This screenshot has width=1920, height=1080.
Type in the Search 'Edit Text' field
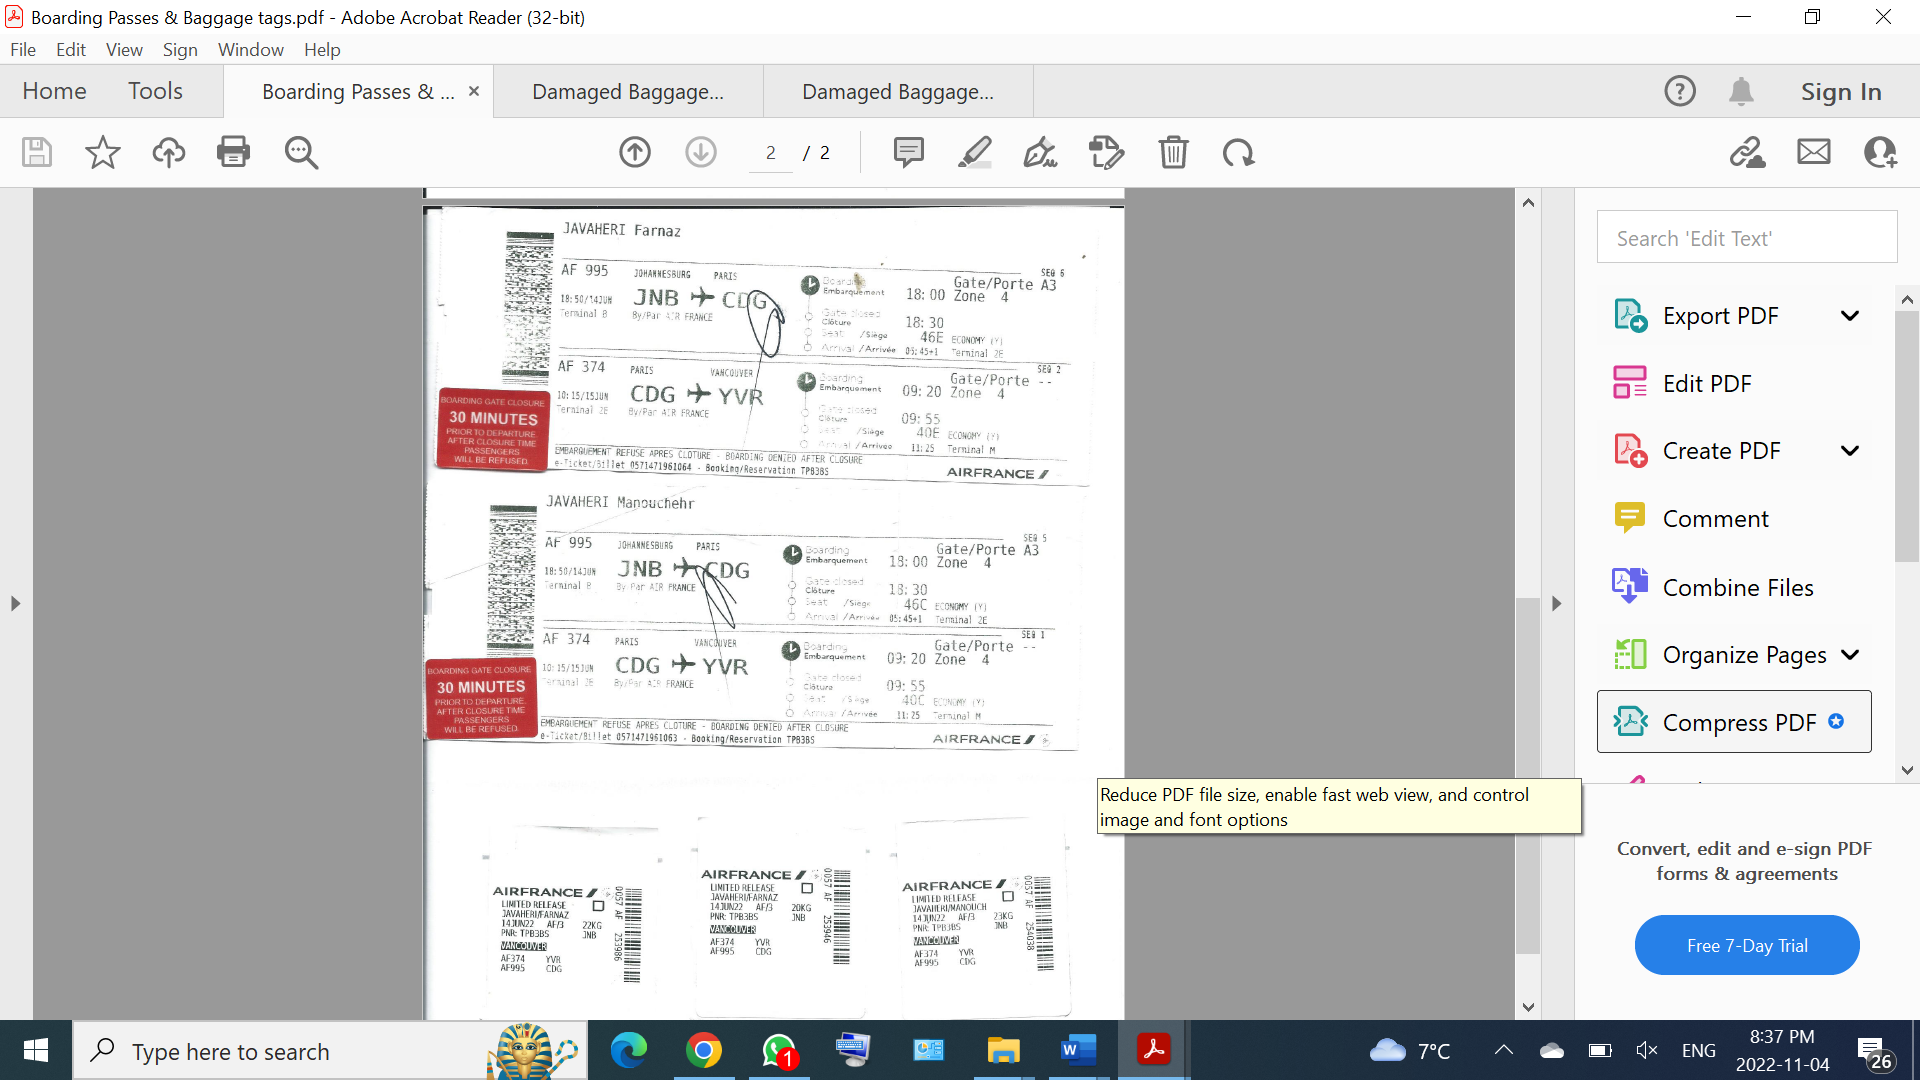1745,237
